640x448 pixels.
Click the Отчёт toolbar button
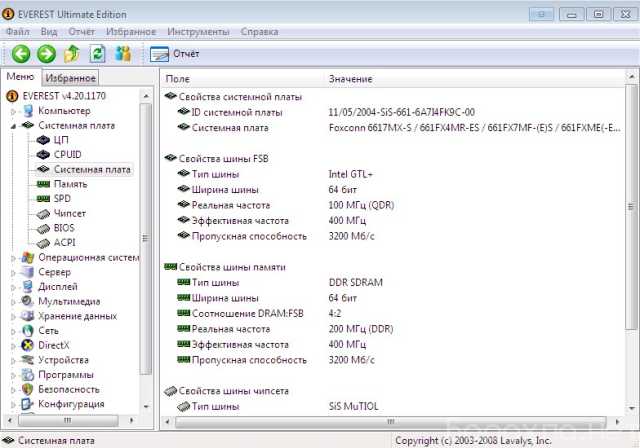point(176,54)
